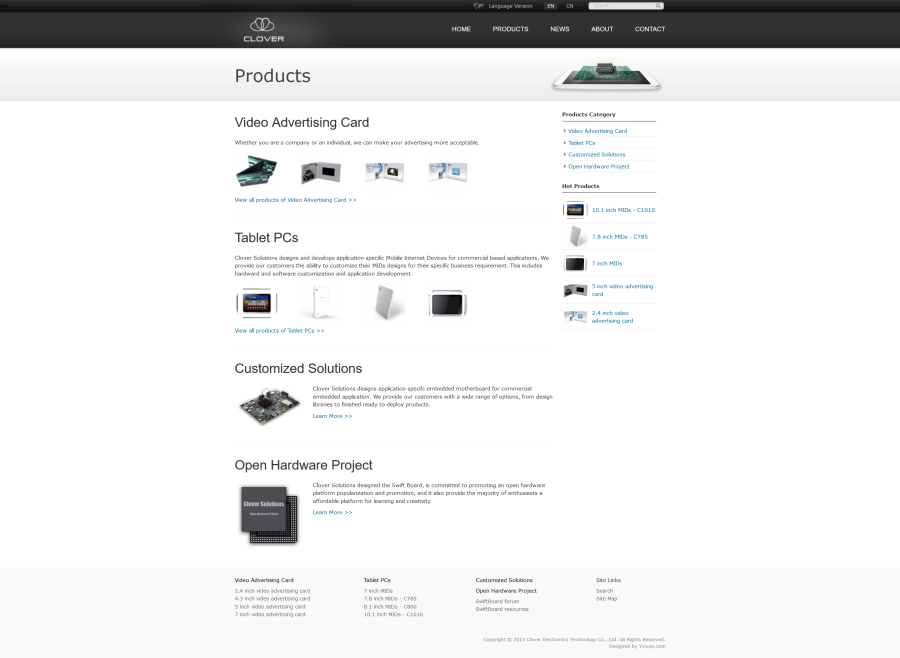Select Open Hardware Project sidebar category

(598, 166)
